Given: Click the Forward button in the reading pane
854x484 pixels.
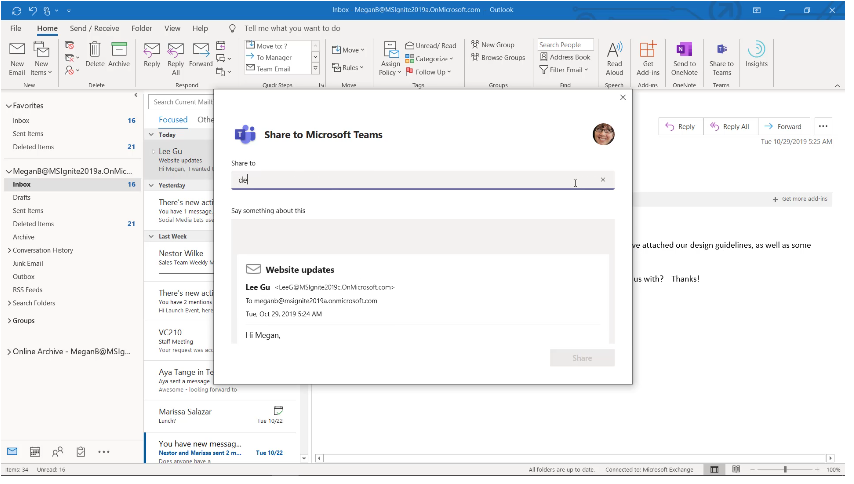Looking at the screenshot, I should [x=782, y=126].
